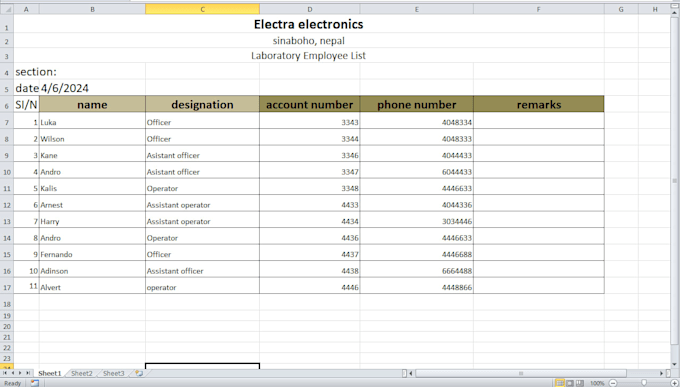Image resolution: width=680 pixels, height=387 pixels.
Task: Select column D header
Action: click(310, 9)
